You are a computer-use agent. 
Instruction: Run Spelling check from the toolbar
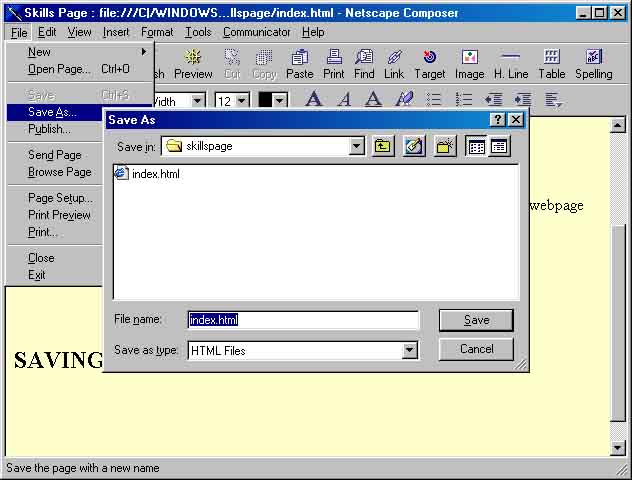click(x=594, y=64)
